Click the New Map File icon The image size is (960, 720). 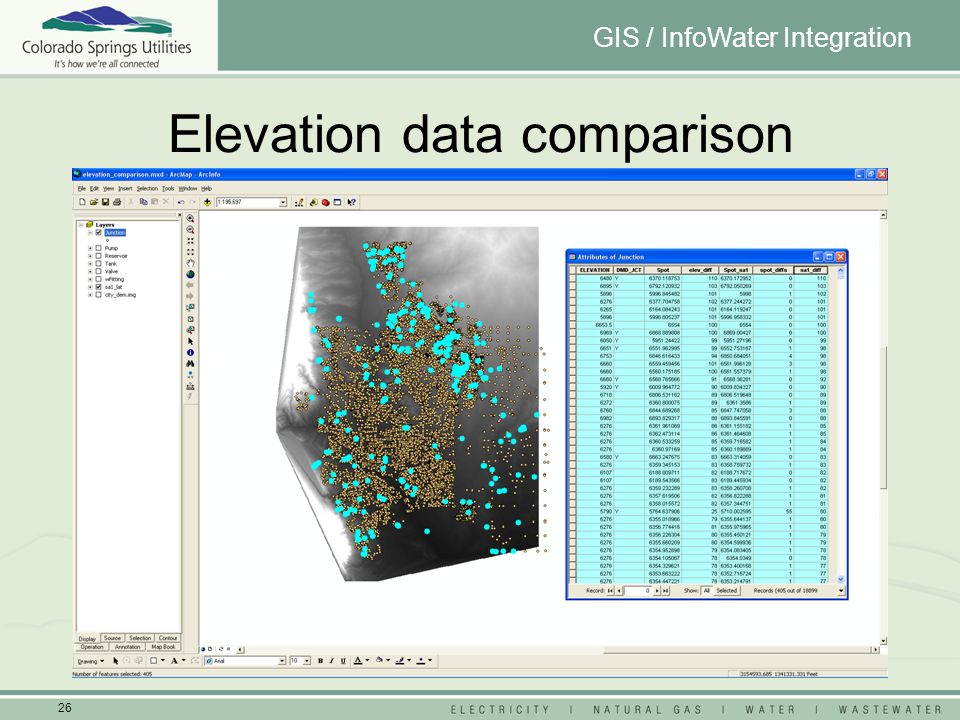(x=82, y=202)
